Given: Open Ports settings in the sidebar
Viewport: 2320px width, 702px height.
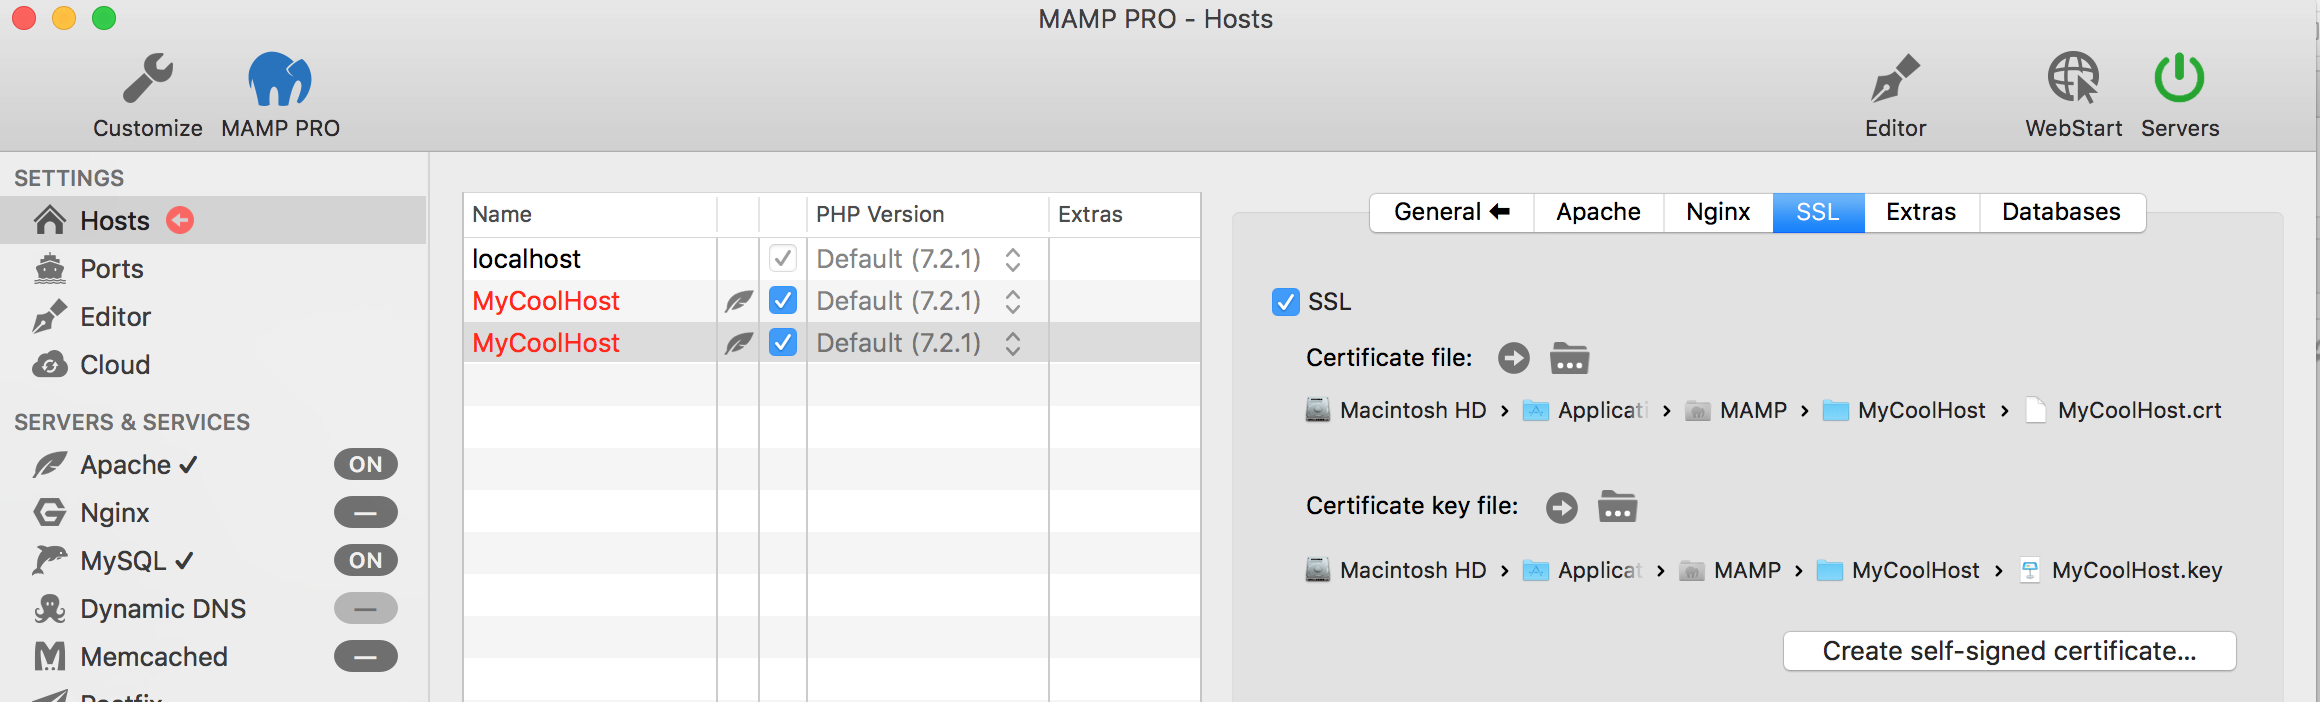Looking at the screenshot, I should (213, 268).
